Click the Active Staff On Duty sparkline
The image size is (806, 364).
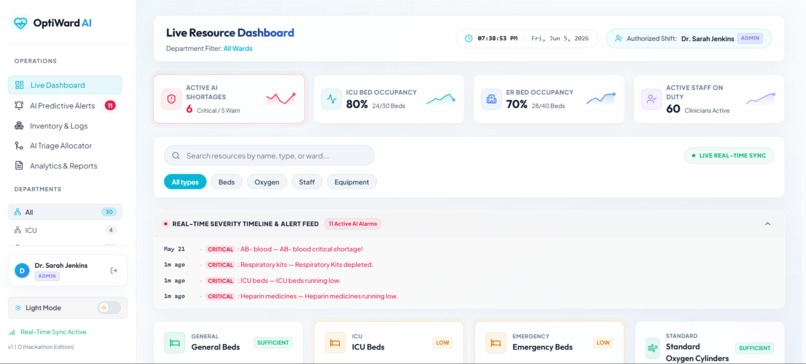point(761,98)
